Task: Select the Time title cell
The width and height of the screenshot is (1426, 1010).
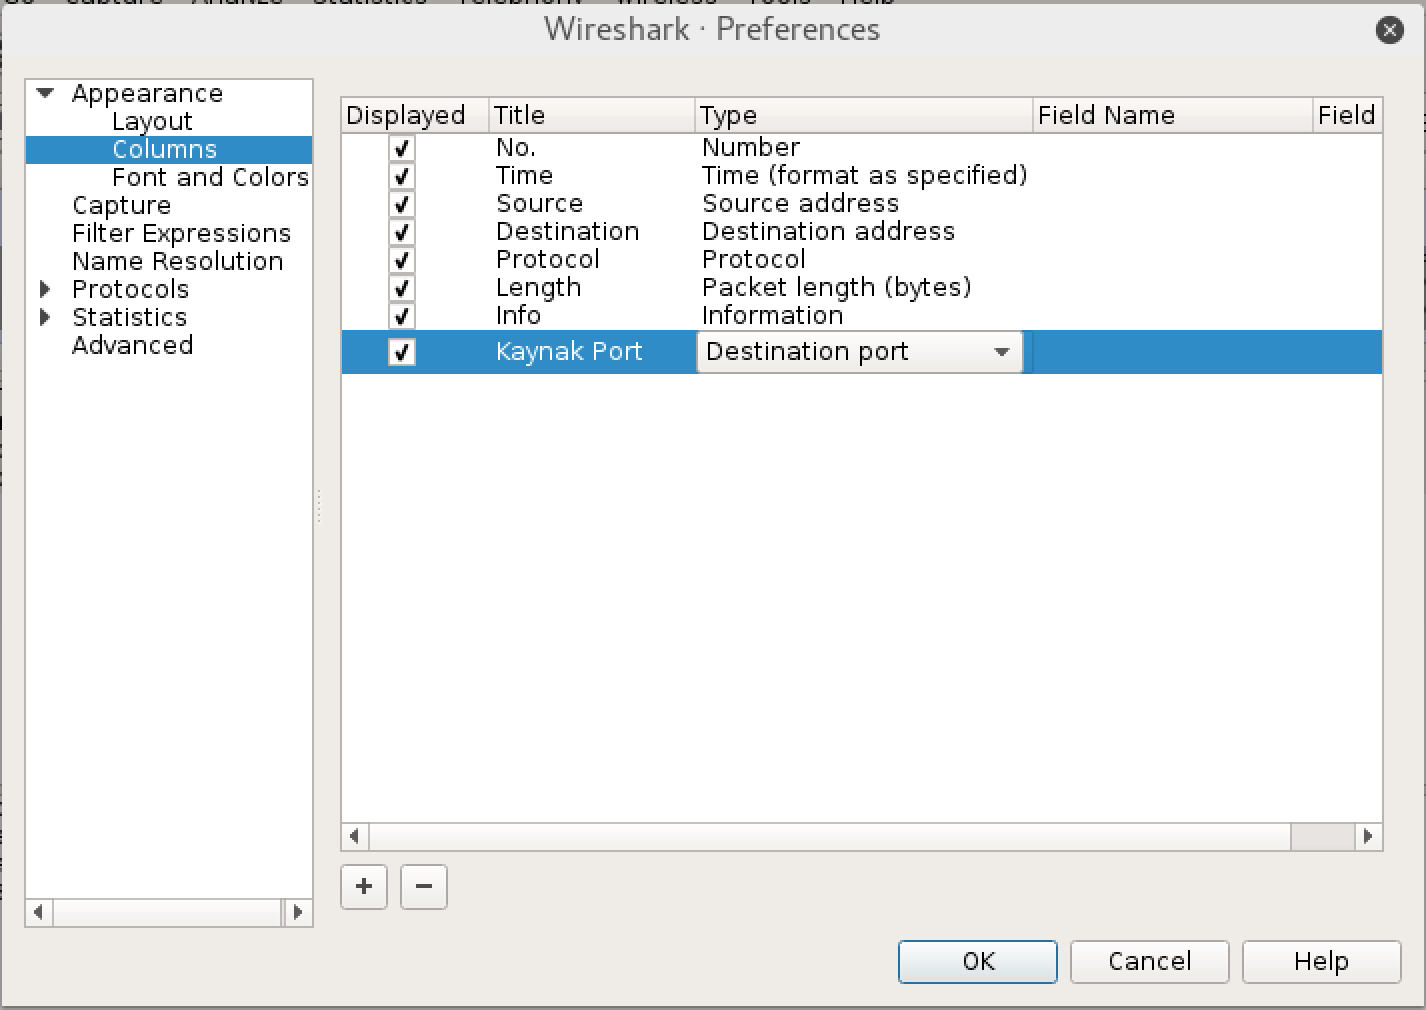Action: click(524, 175)
